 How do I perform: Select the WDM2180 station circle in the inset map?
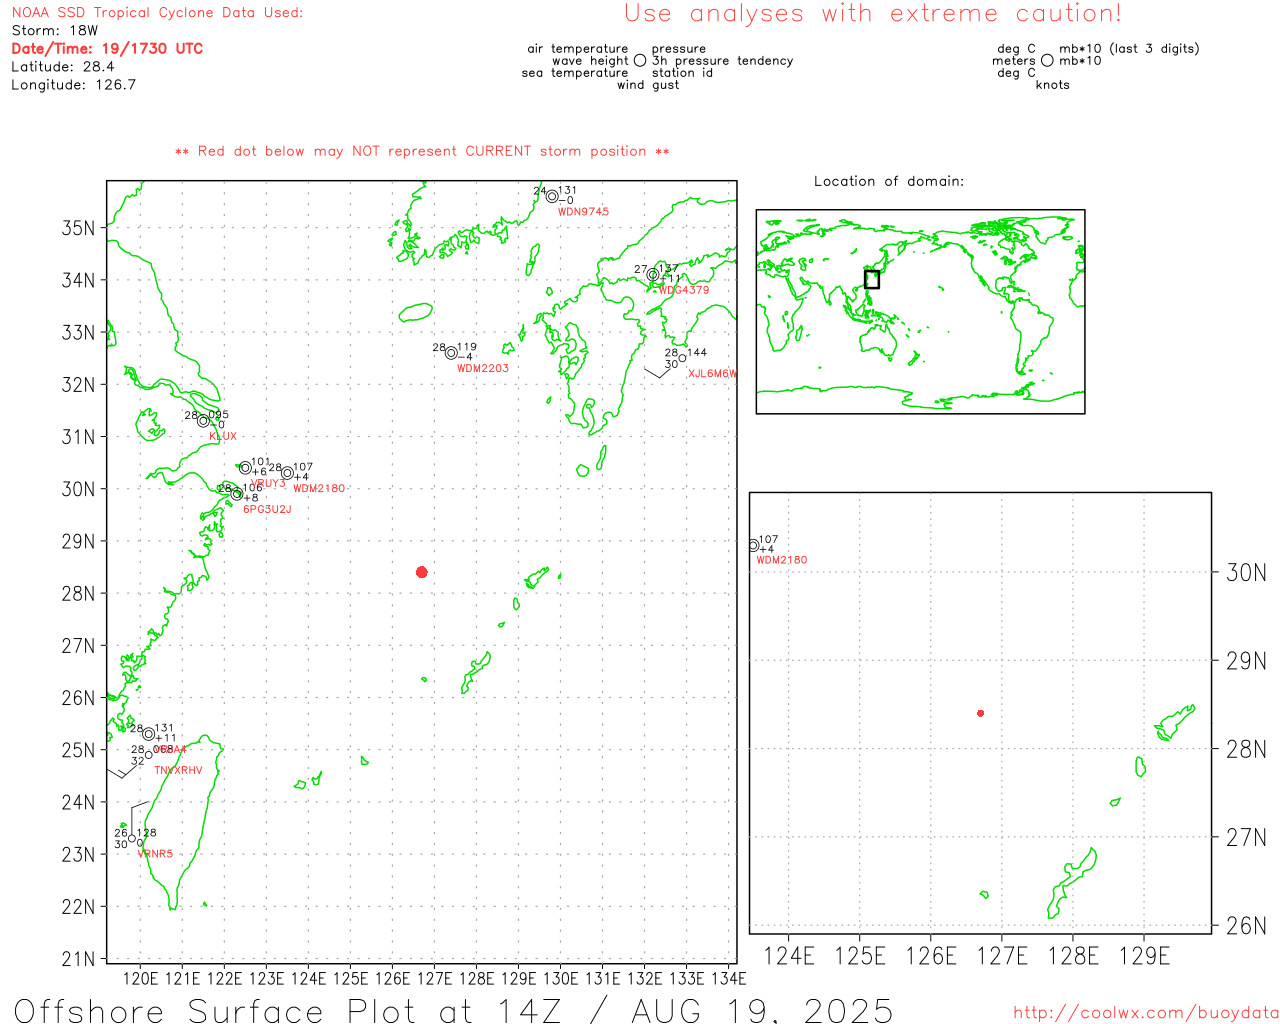pyautogui.click(x=753, y=546)
